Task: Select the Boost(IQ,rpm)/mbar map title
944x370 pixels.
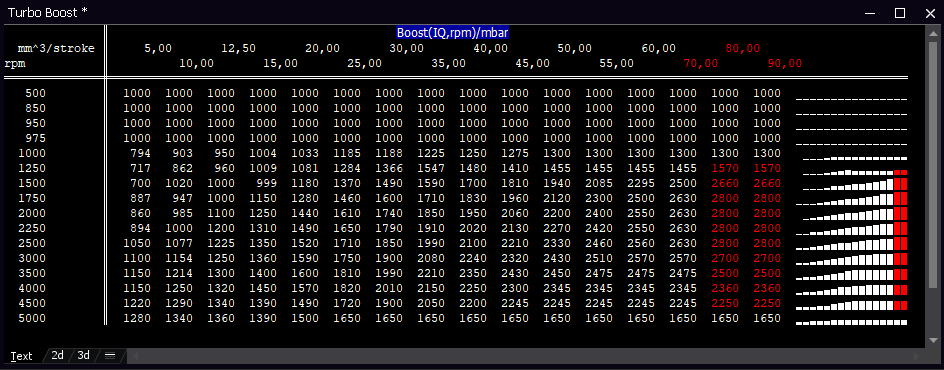Action: [x=453, y=33]
